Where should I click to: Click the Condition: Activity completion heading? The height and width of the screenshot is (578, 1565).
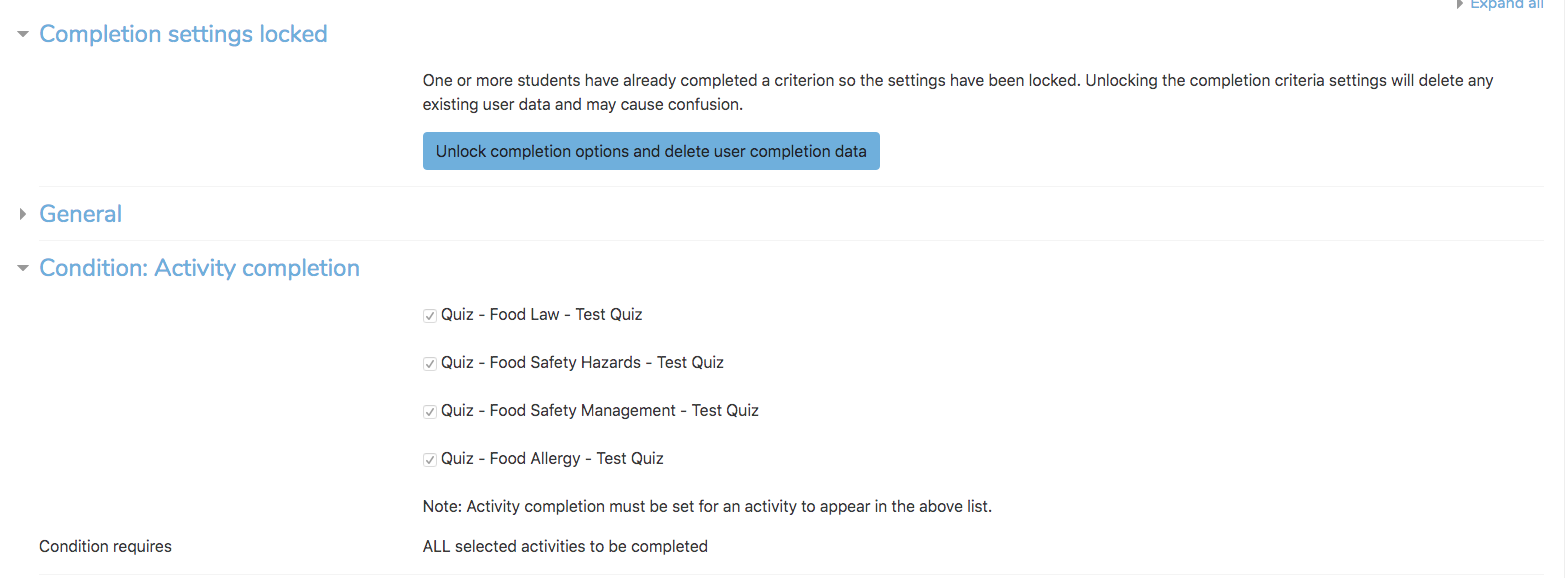coord(199,268)
